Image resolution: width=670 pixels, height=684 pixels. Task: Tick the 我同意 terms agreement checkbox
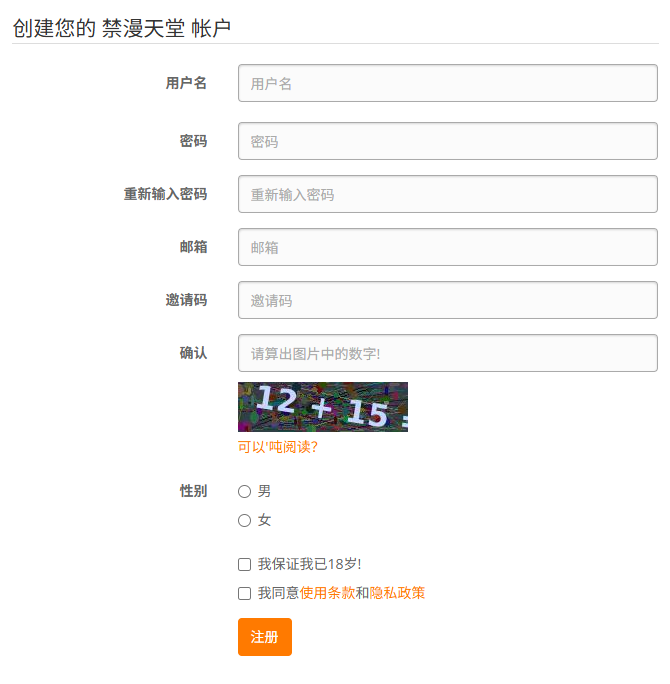click(x=244, y=593)
